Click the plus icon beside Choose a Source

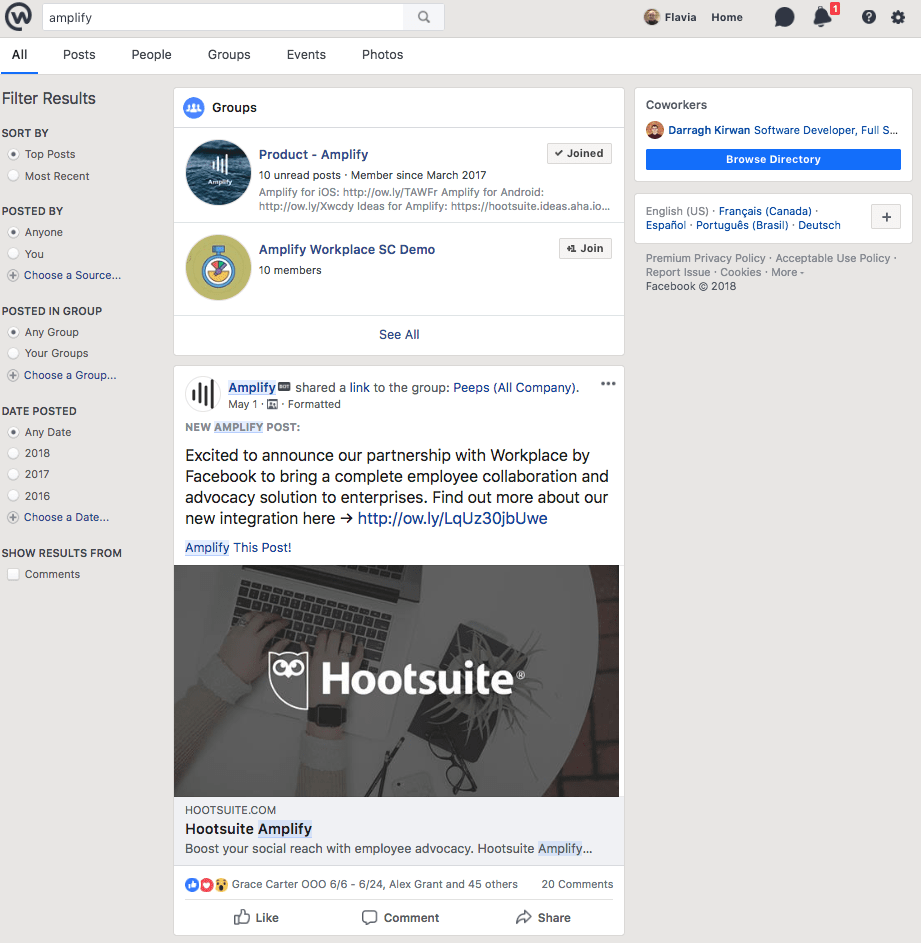pyautogui.click(x=13, y=275)
